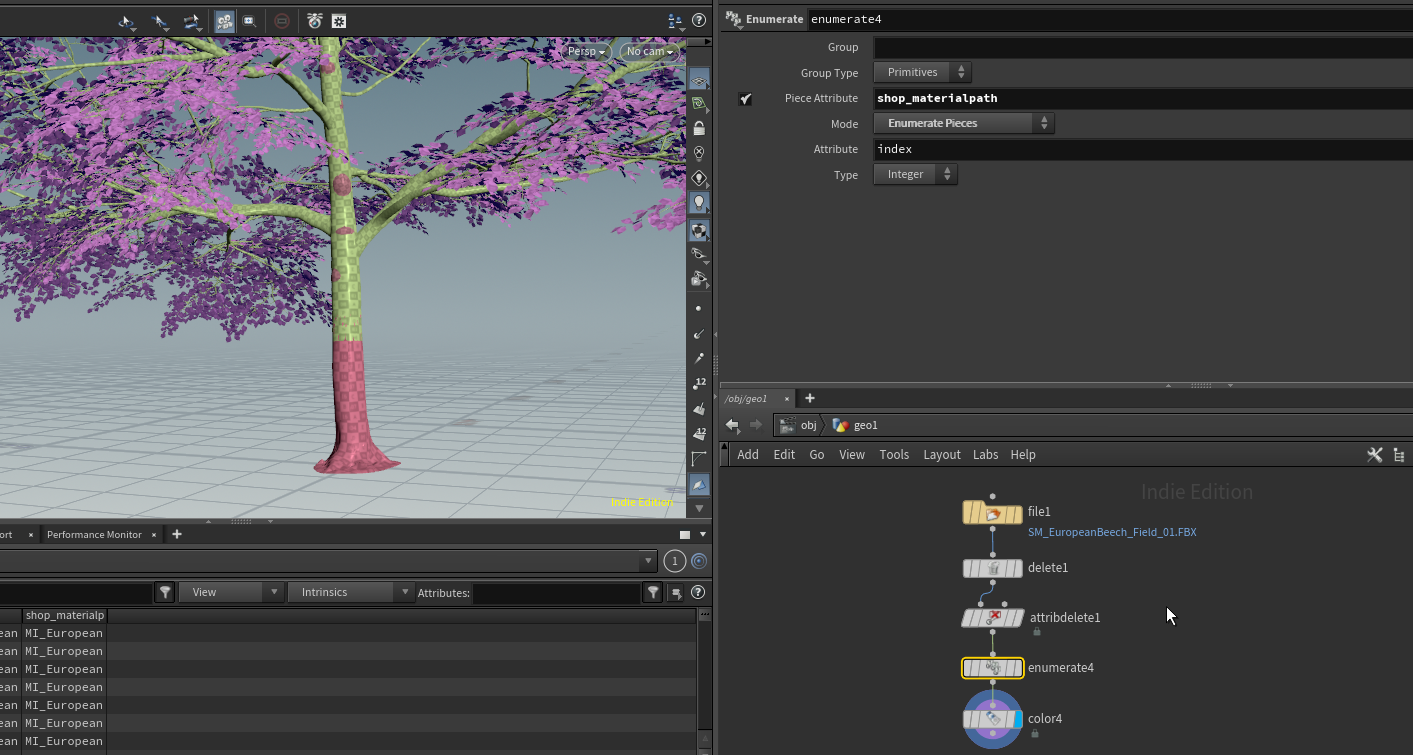Open the Group Type Primitives dropdown
The height and width of the screenshot is (755, 1413).
coord(922,73)
